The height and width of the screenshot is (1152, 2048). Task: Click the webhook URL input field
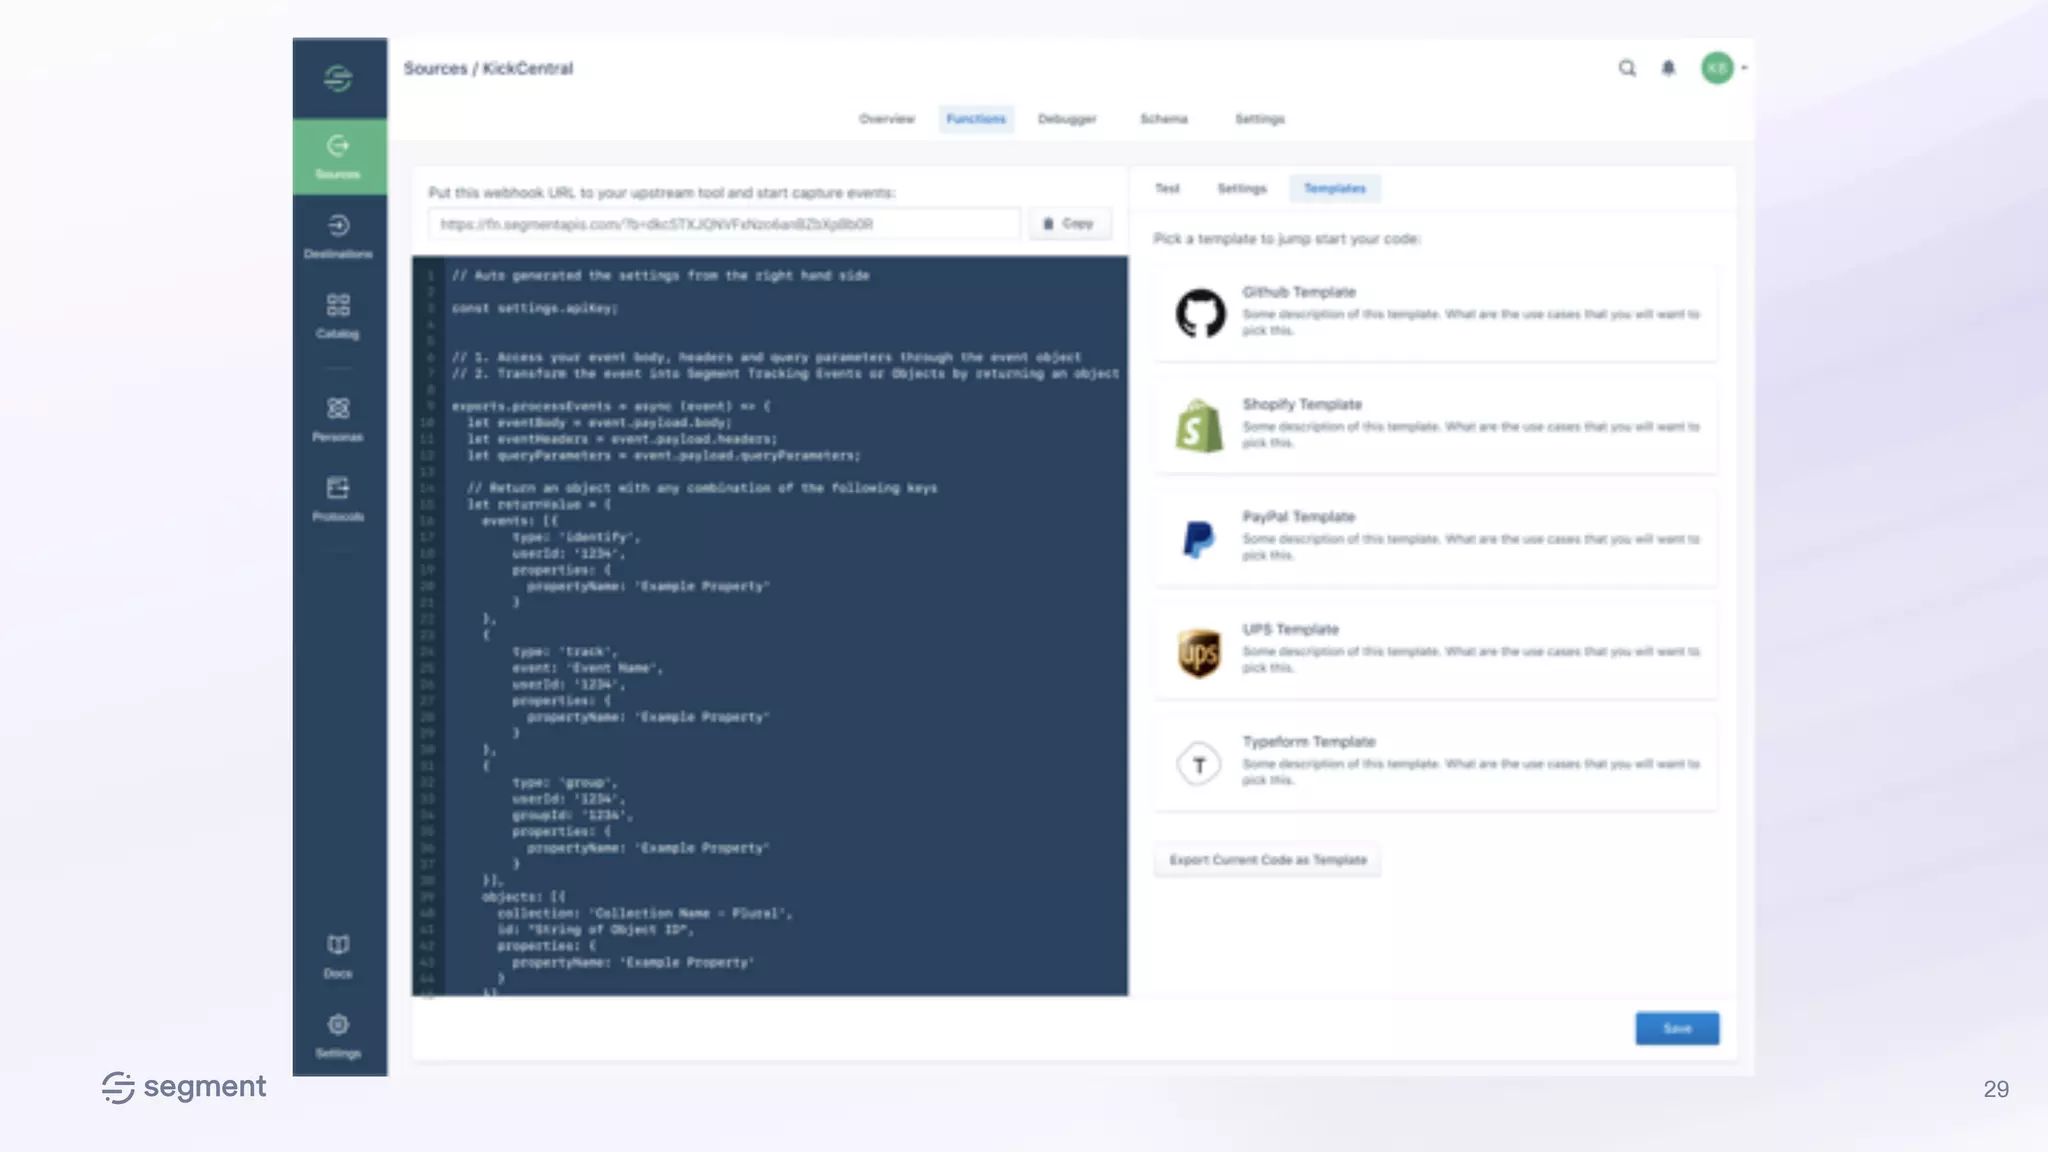pyautogui.click(x=724, y=224)
